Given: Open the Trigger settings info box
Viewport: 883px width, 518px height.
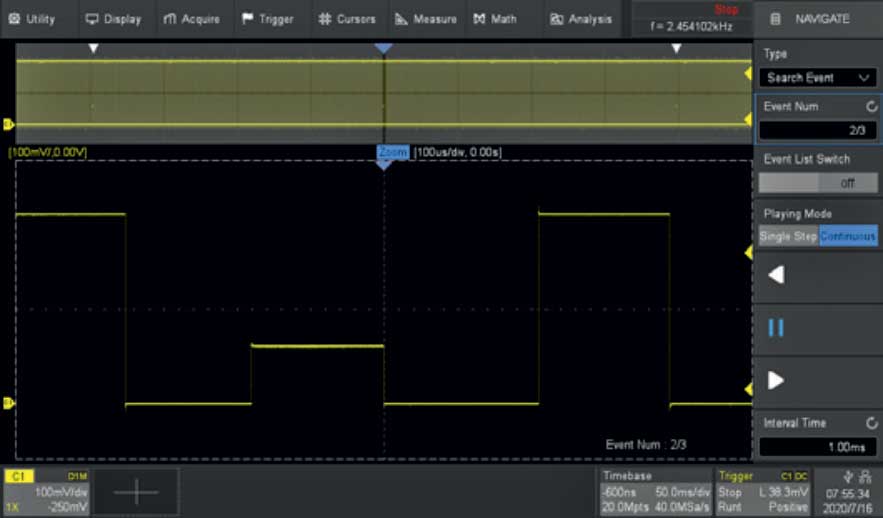Looking at the screenshot, I should coord(763,491).
